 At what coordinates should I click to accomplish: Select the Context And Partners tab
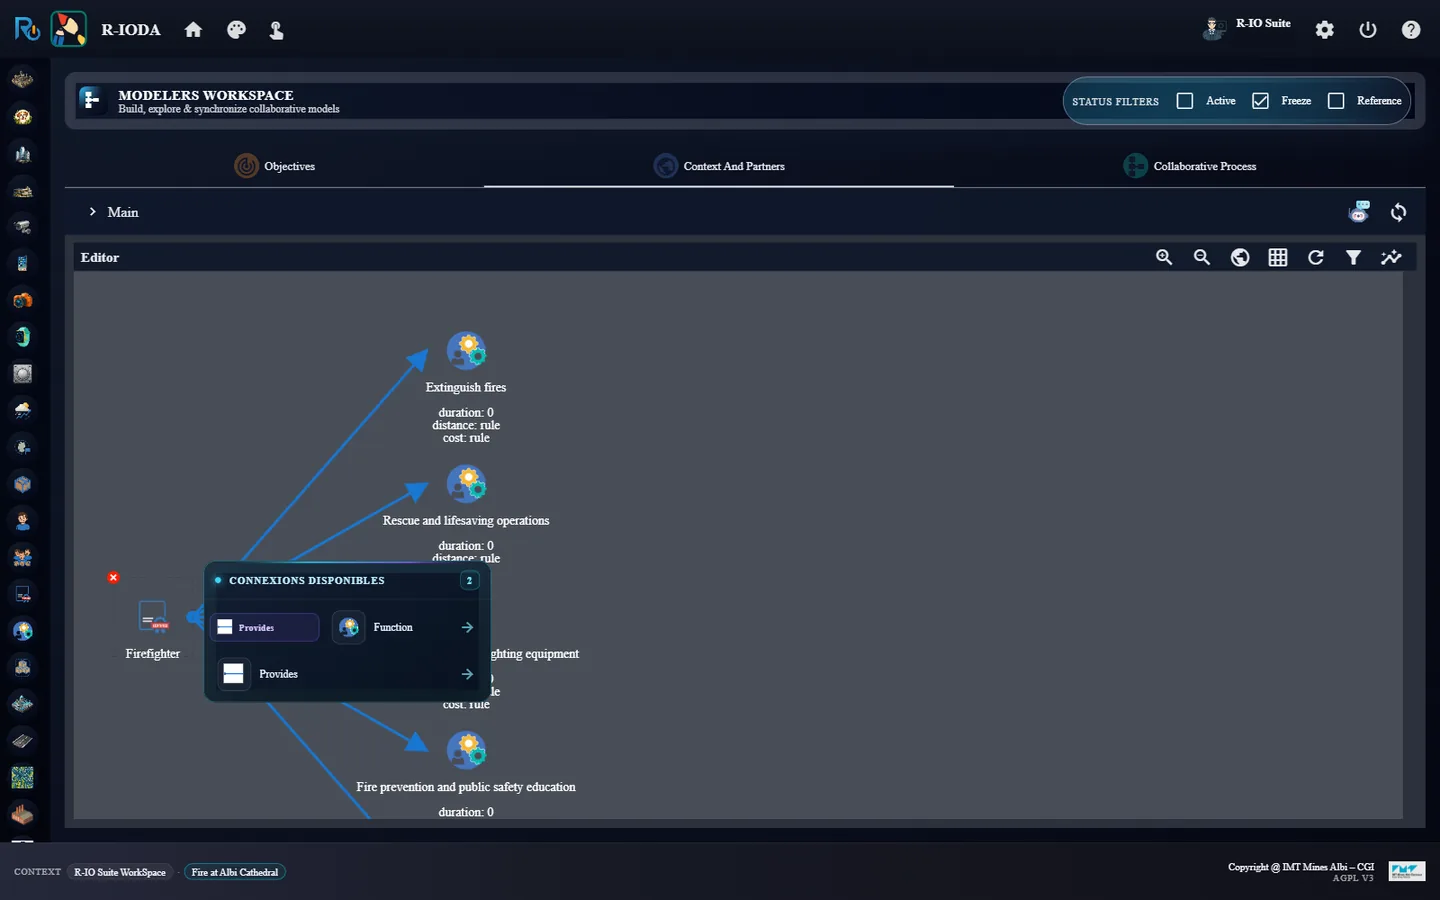pos(719,166)
